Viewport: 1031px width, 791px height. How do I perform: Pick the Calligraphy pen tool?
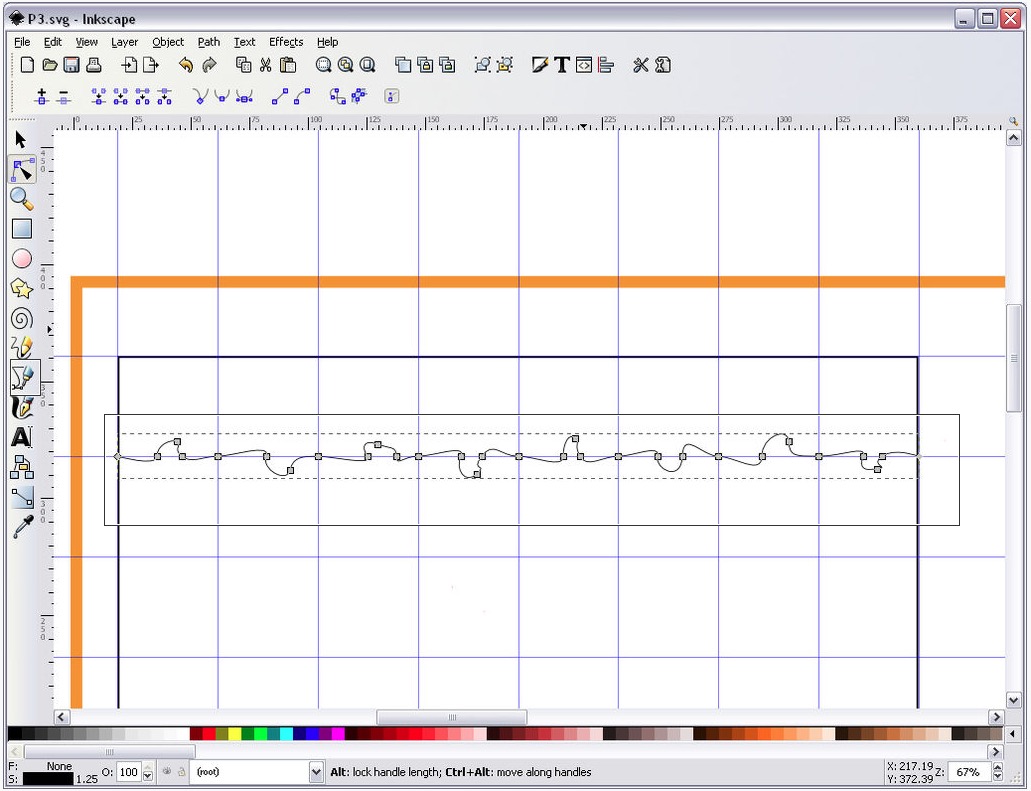(21, 408)
